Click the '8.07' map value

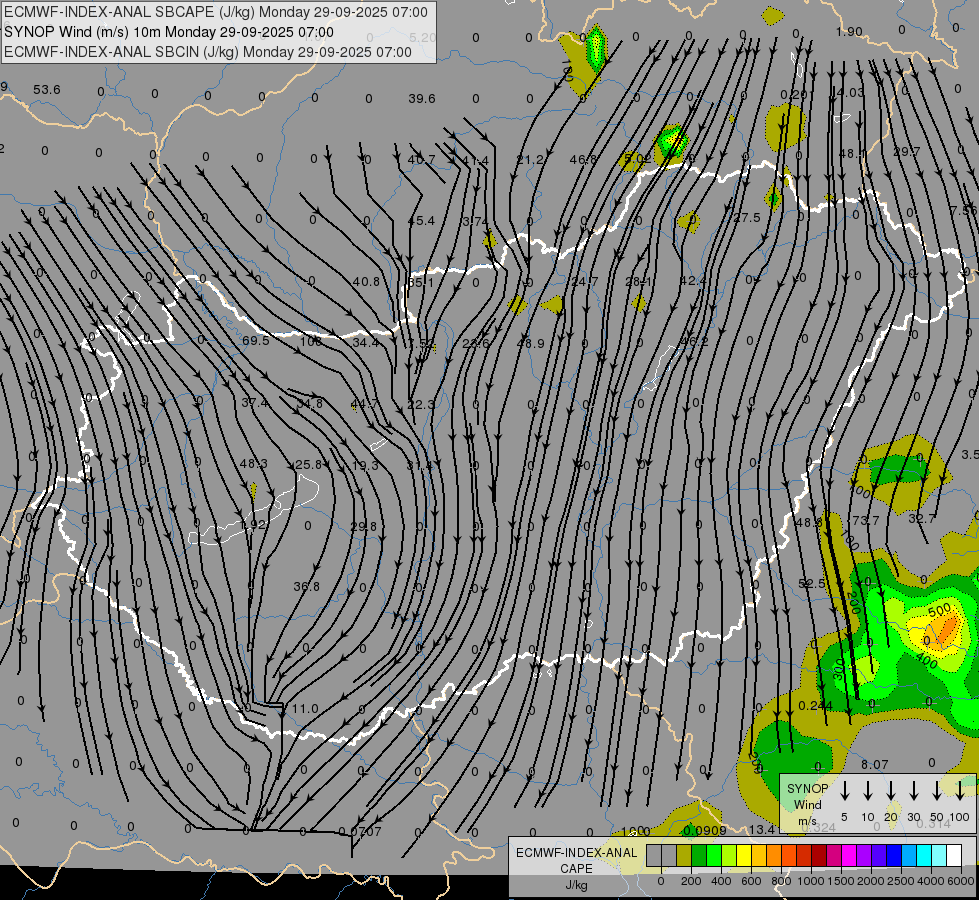pos(875,764)
